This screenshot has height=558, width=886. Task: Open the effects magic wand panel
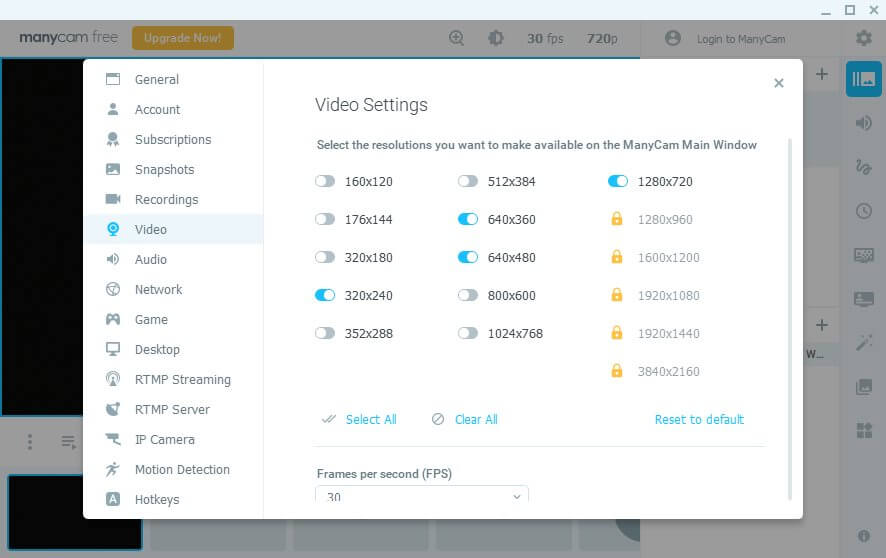(x=863, y=342)
